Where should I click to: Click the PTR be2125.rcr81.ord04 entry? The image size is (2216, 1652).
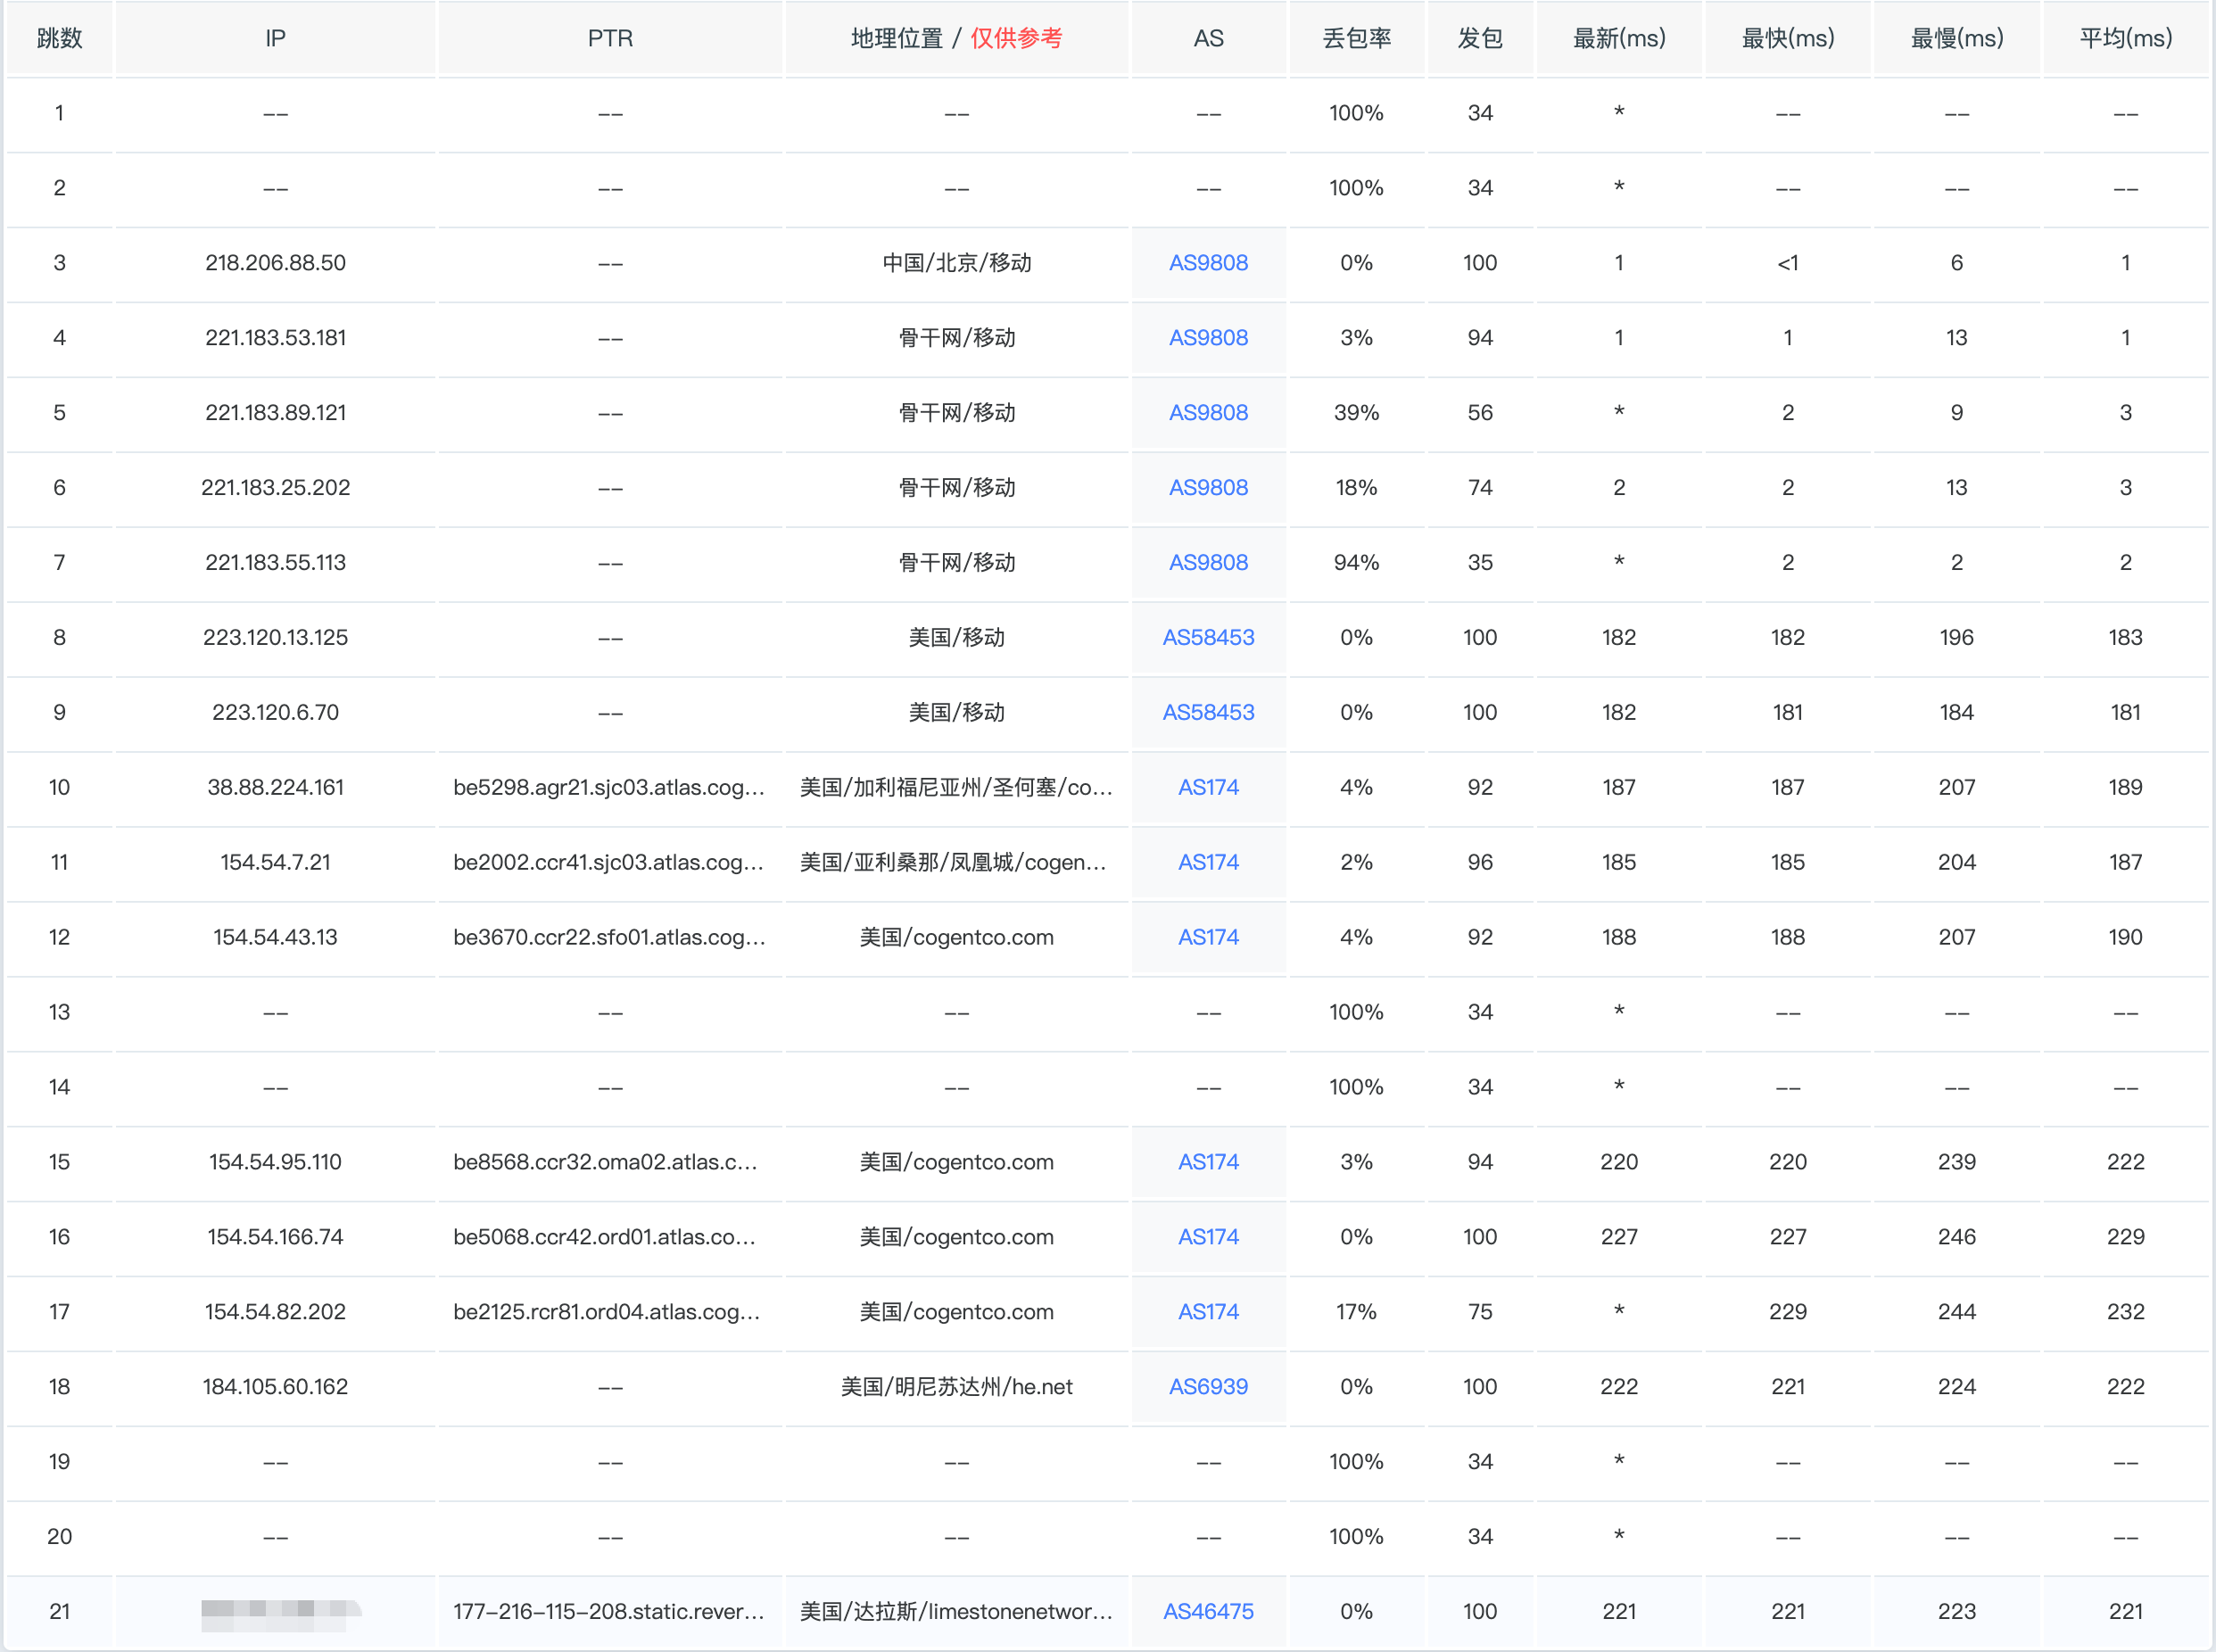point(607,1312)
